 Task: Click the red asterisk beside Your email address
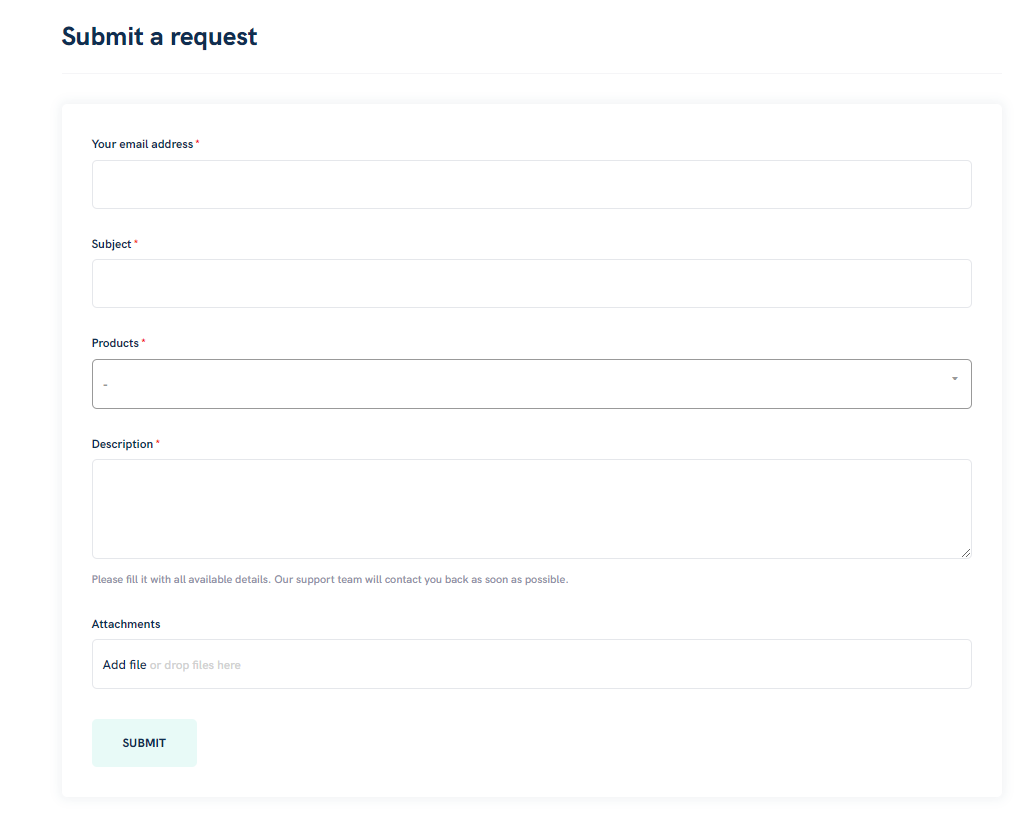tap(197, 142)
